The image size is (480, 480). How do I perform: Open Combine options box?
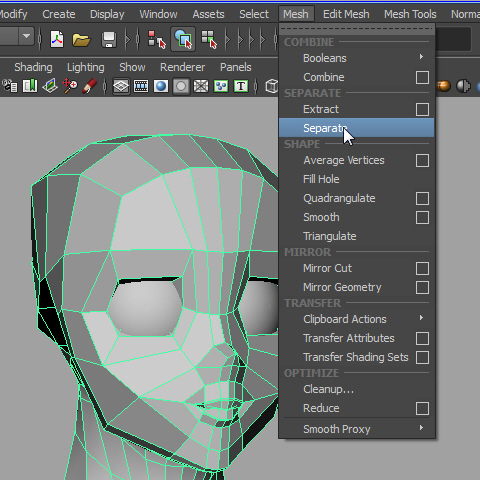tap(422, 77)
